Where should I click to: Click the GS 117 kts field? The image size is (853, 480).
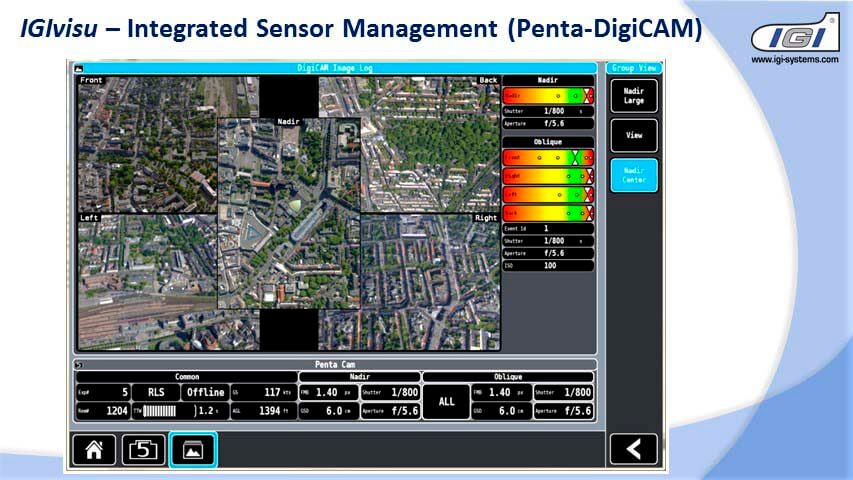point(264,392)
